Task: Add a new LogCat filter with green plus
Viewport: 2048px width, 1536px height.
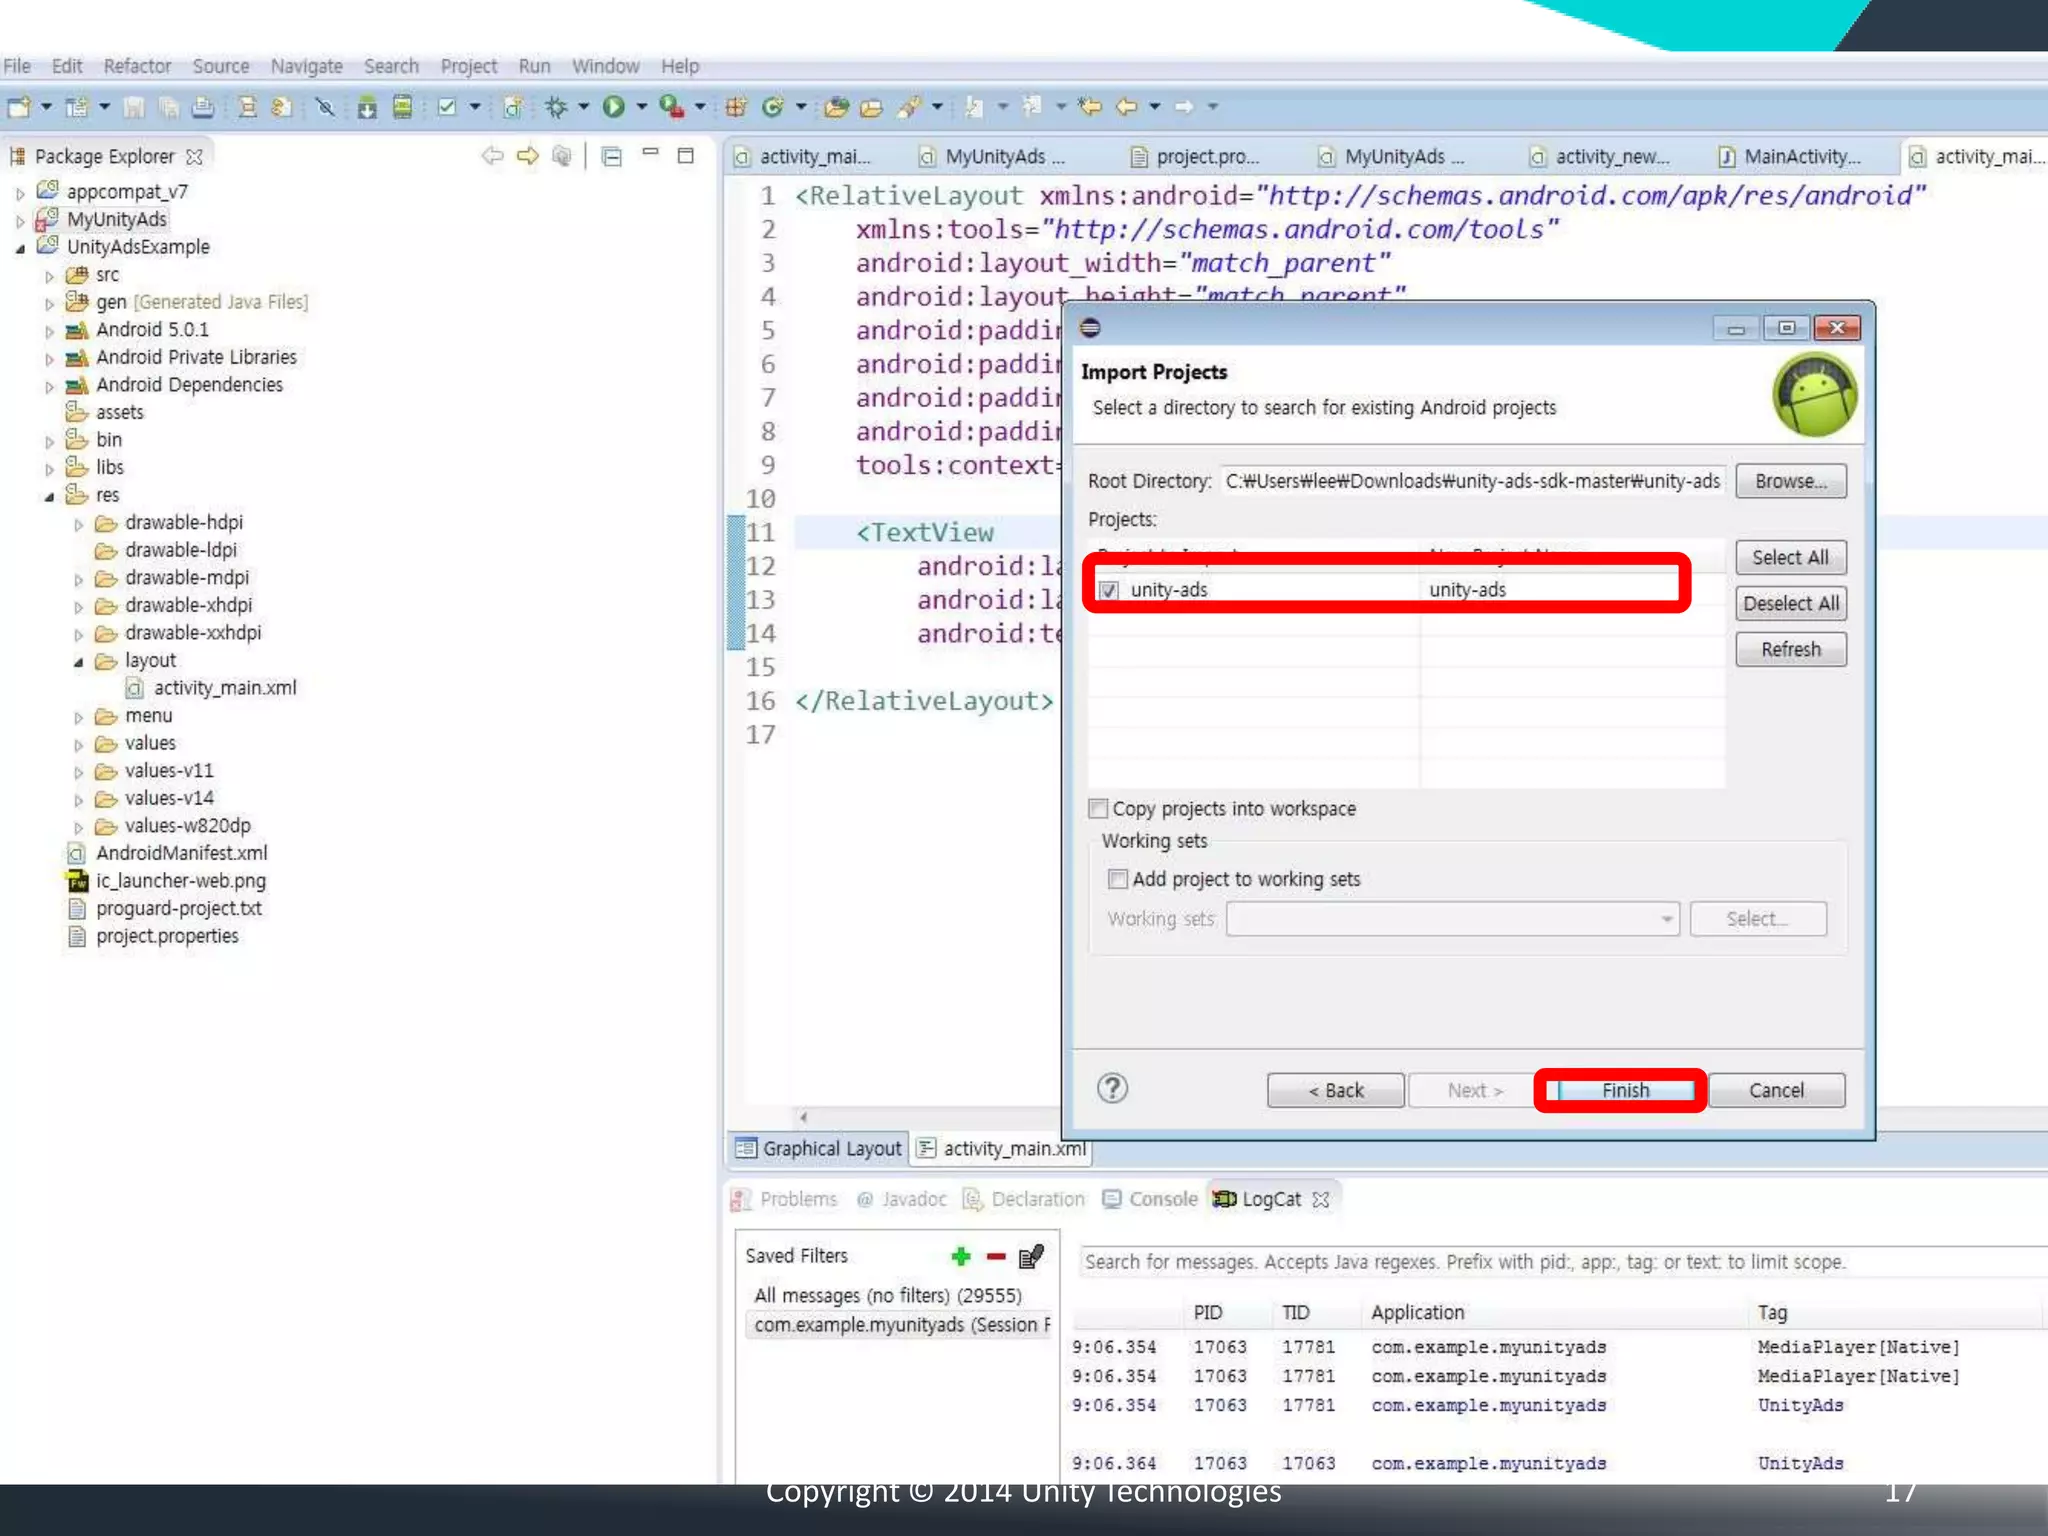Action: (x=960, y=1256)
